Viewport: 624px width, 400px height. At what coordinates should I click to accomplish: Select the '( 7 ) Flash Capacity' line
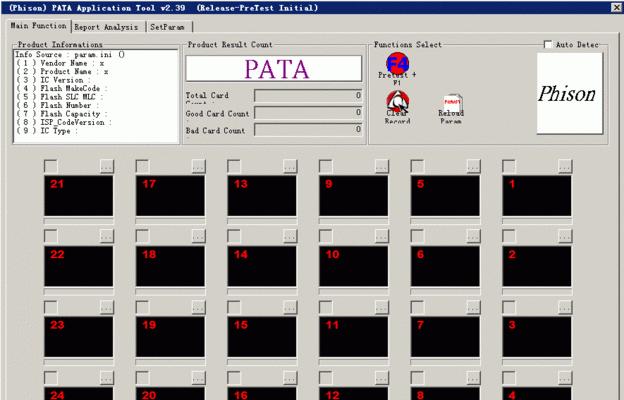62,114
